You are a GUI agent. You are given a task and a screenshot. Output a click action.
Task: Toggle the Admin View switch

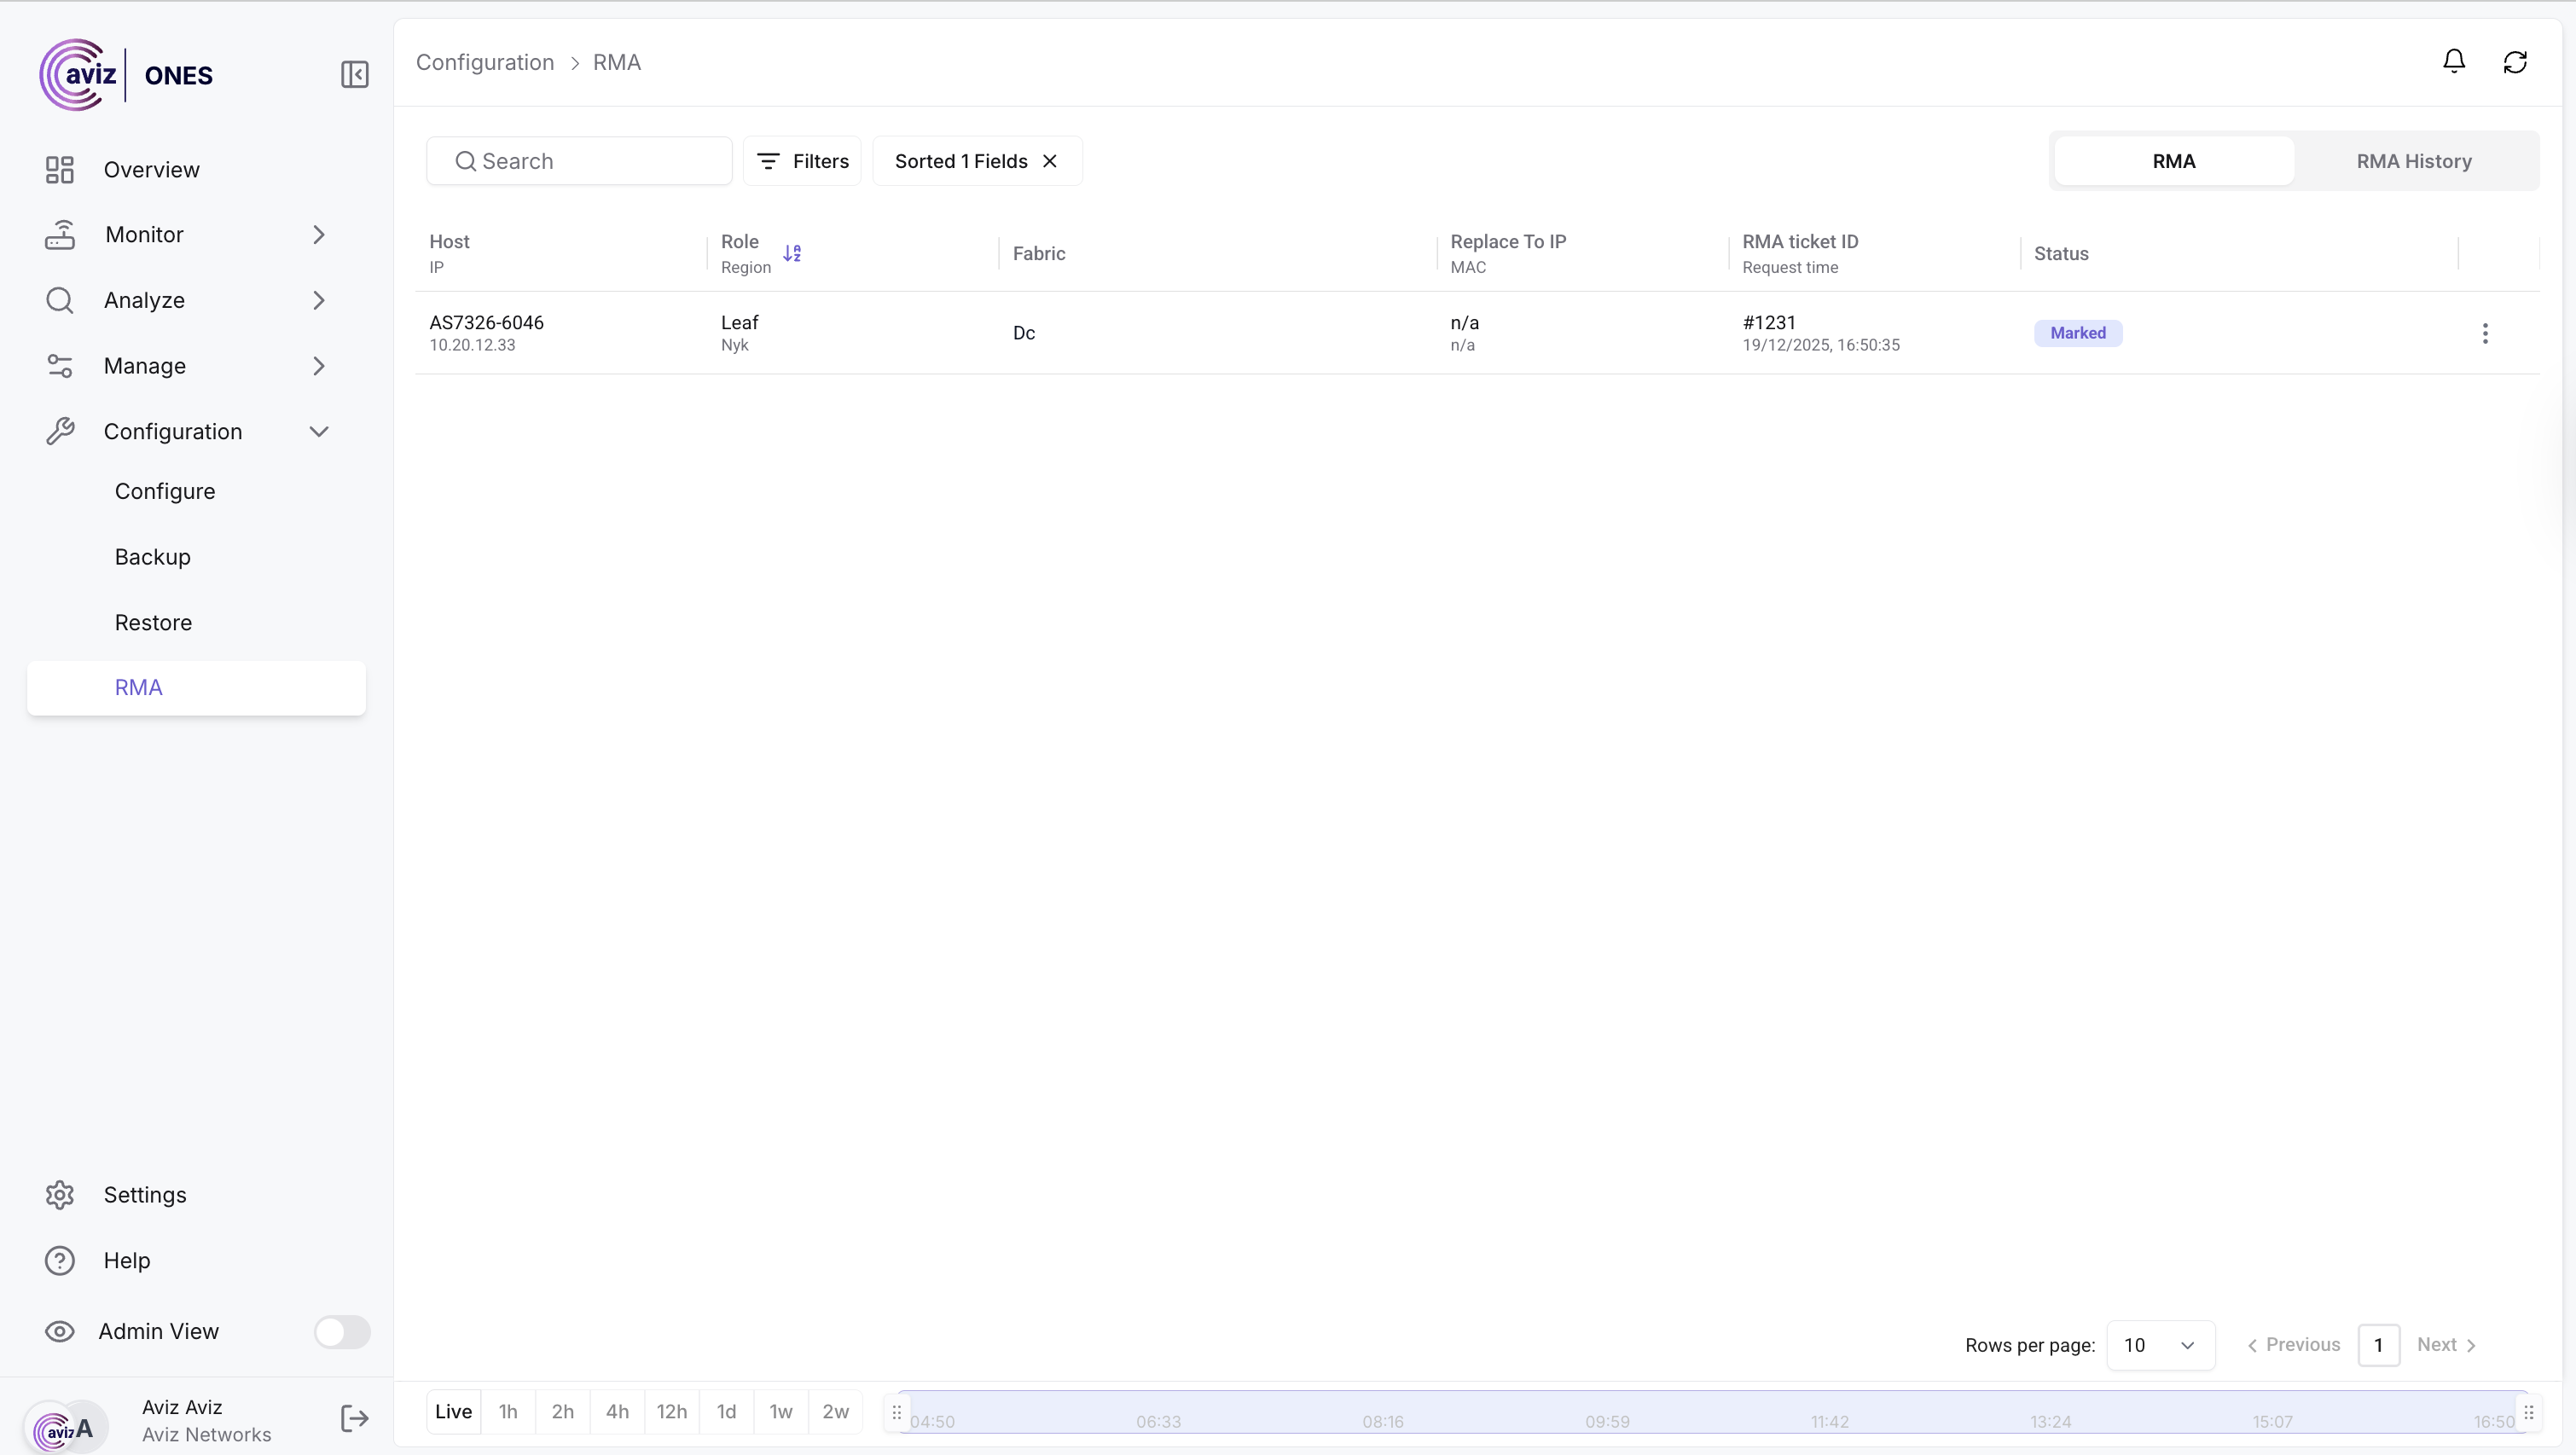click(x=342, y=1331)
